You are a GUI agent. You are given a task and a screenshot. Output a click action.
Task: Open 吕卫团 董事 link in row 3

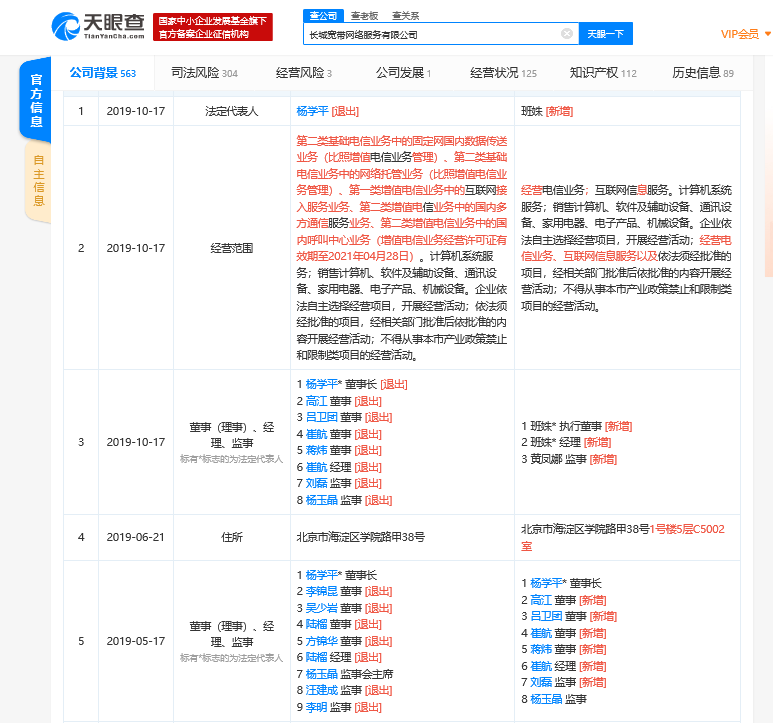point(321,417)
